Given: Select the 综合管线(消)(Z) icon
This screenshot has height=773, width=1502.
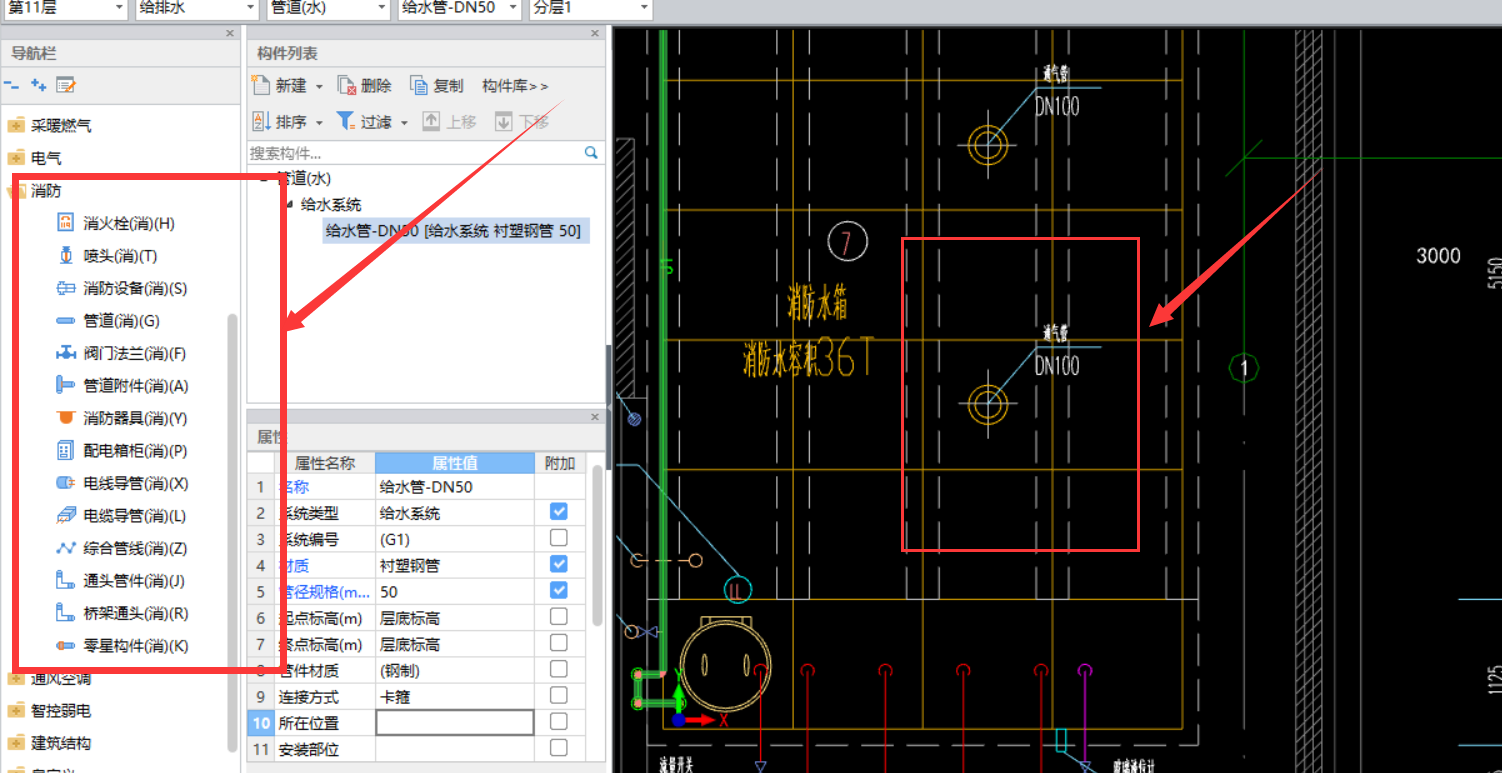Looking at the screenshot, I should tap(66, 548).
